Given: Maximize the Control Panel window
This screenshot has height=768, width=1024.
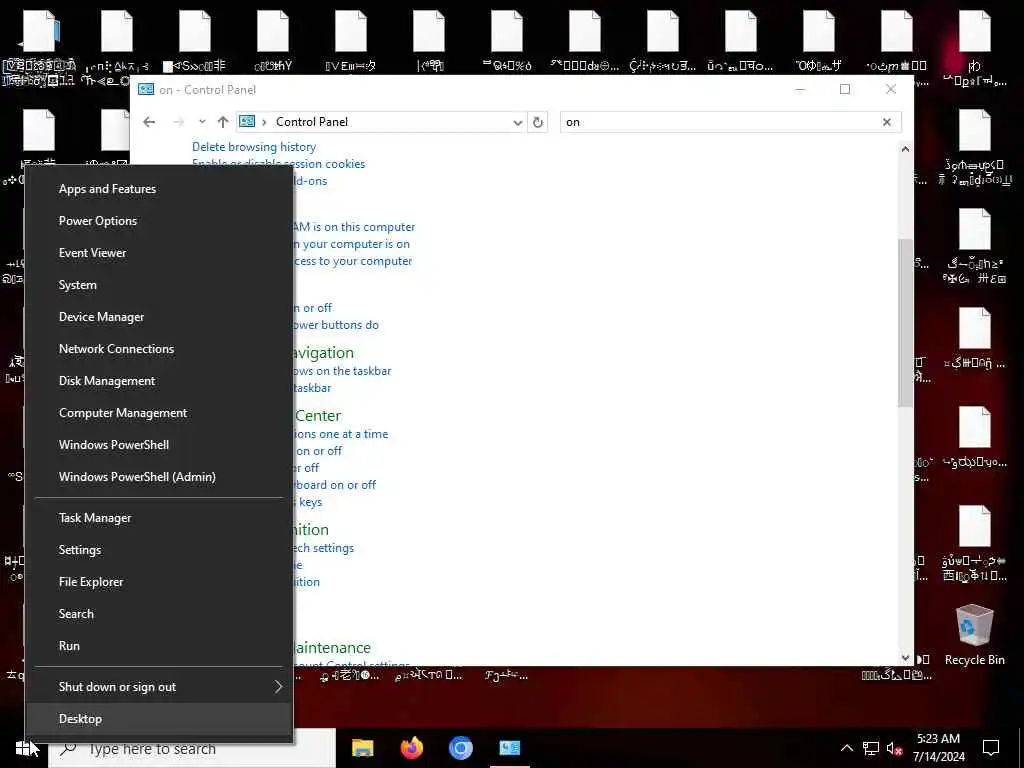Looking at the screenshot, I should [845, 89].
